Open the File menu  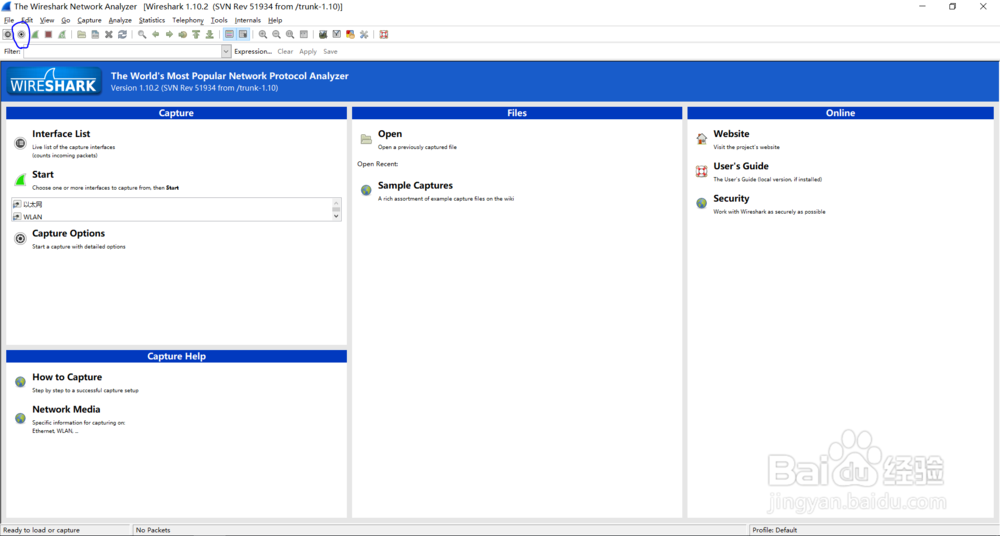pyautogui.click(x=9, y=20)
